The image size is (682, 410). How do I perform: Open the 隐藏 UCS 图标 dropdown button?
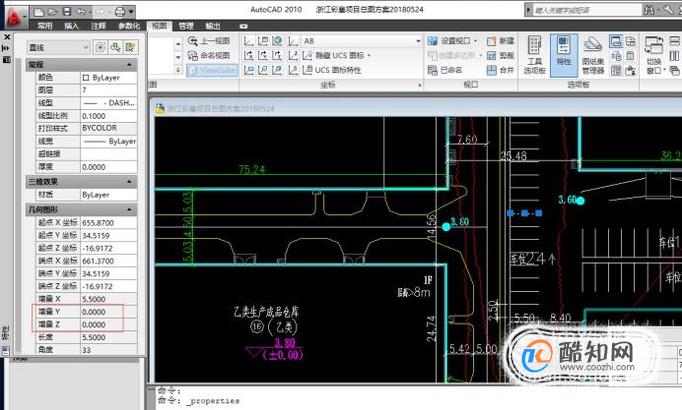coord(337,55)
